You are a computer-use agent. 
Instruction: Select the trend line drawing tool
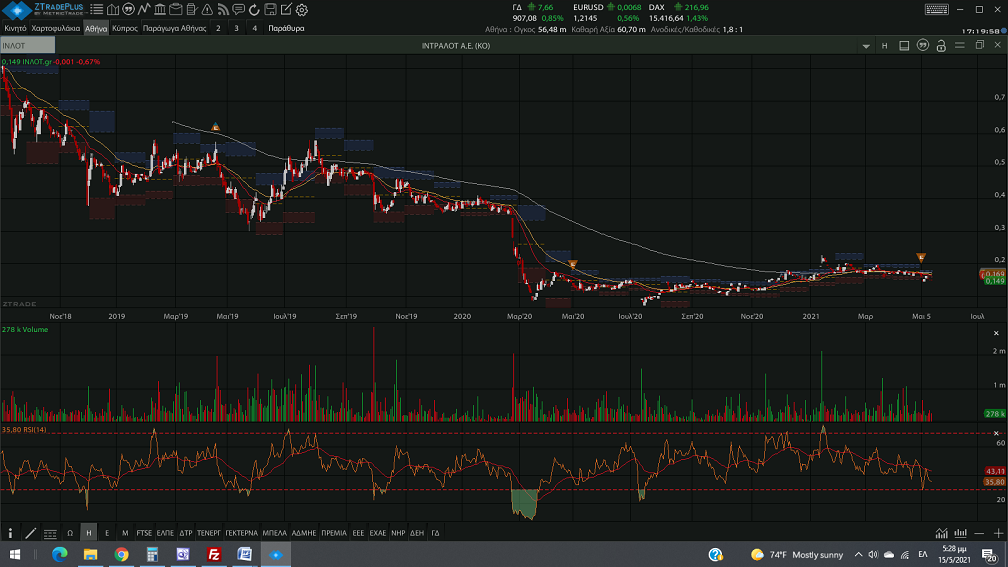coord(30,533)
